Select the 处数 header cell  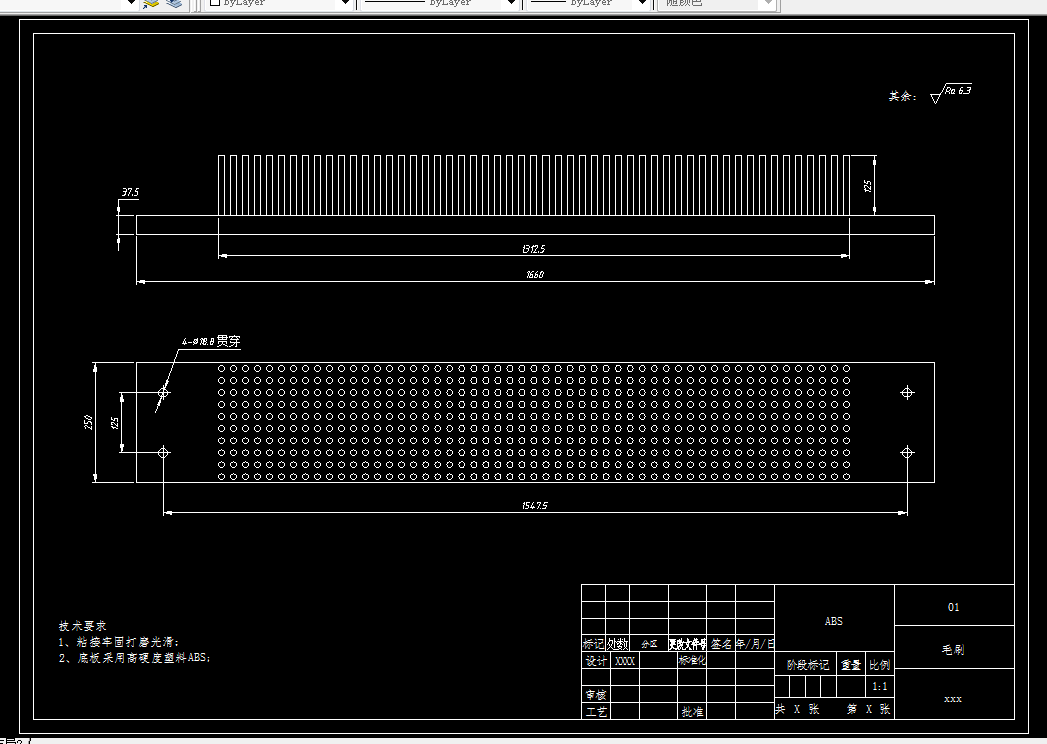tap(618, 644)
